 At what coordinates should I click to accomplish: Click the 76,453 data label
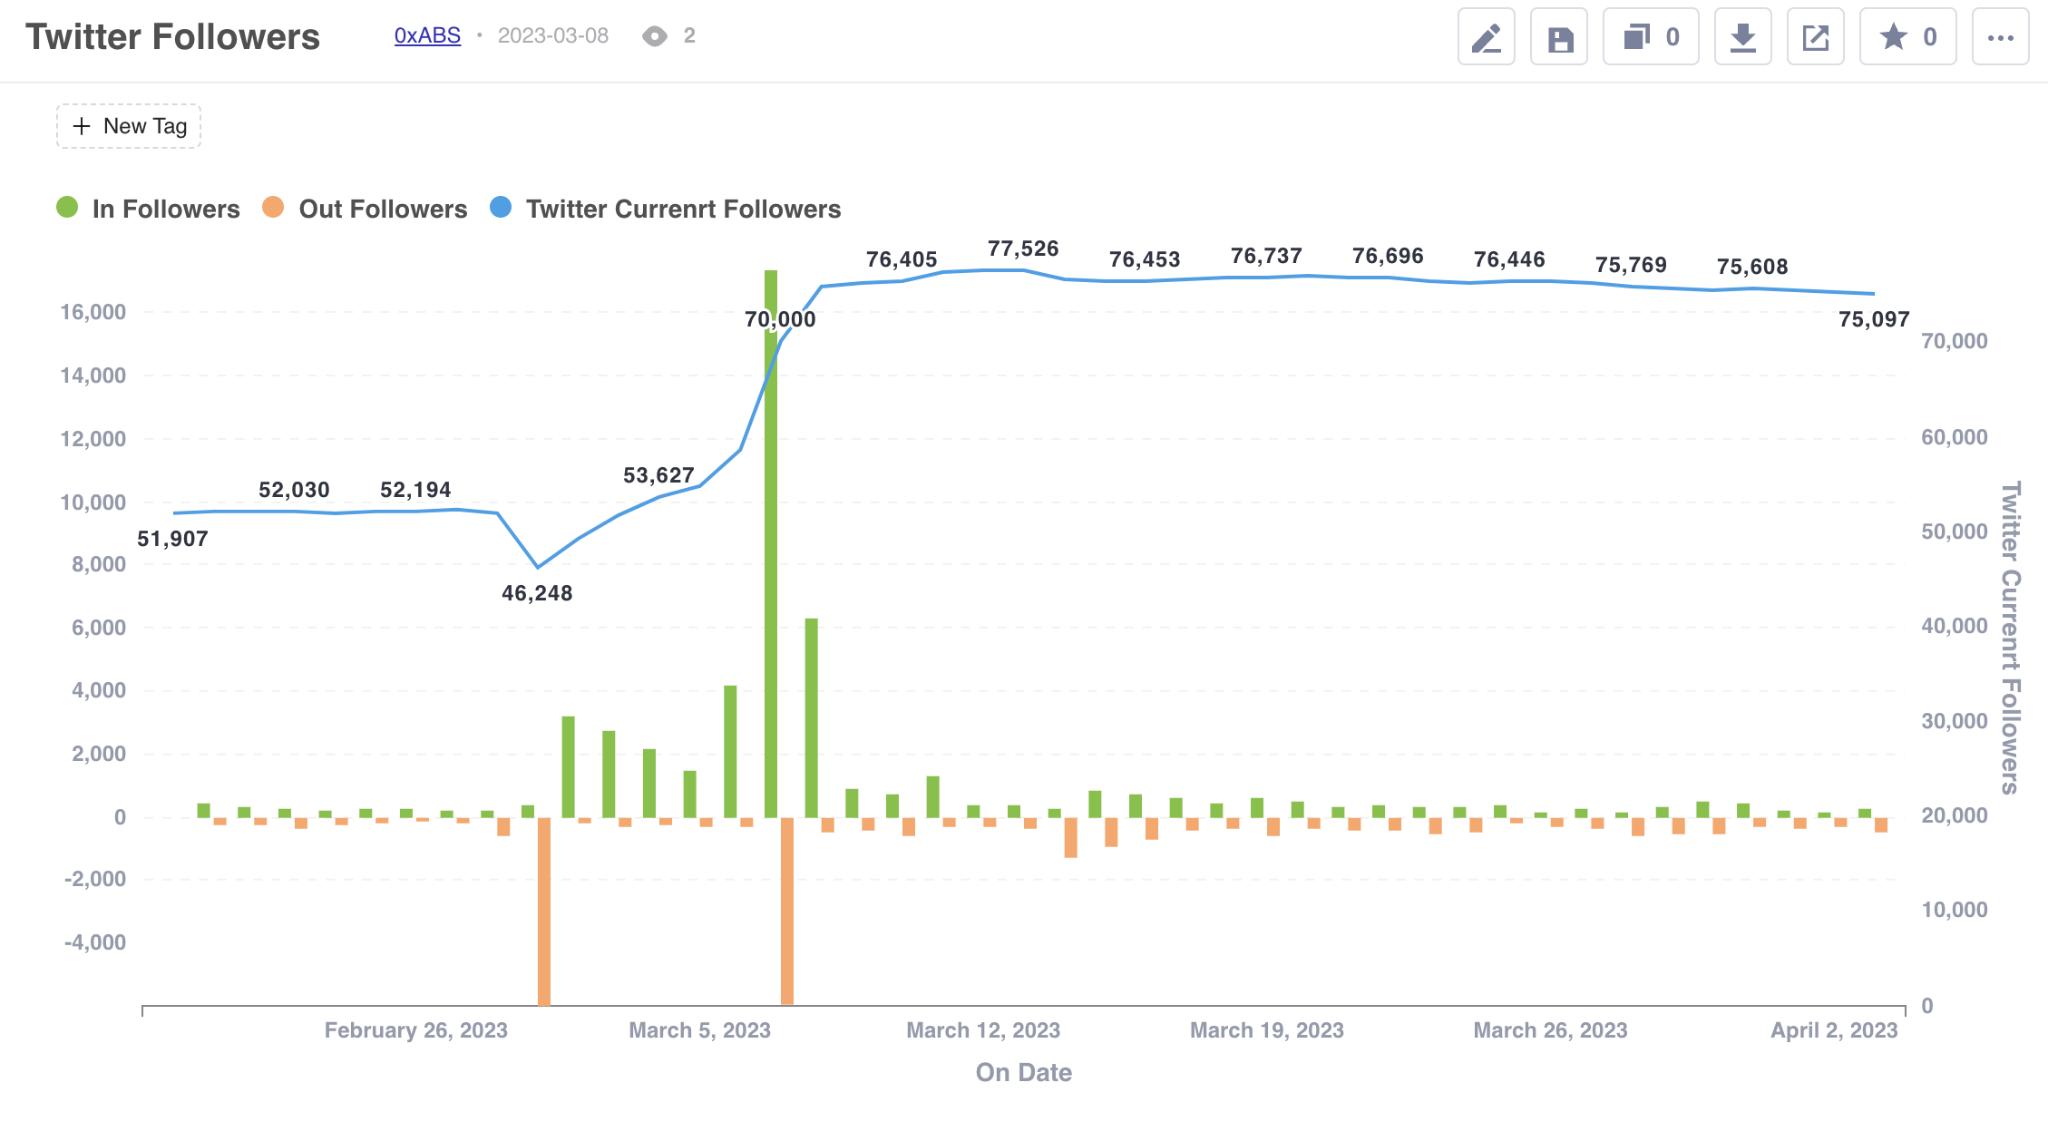(x=1145, y=260)
